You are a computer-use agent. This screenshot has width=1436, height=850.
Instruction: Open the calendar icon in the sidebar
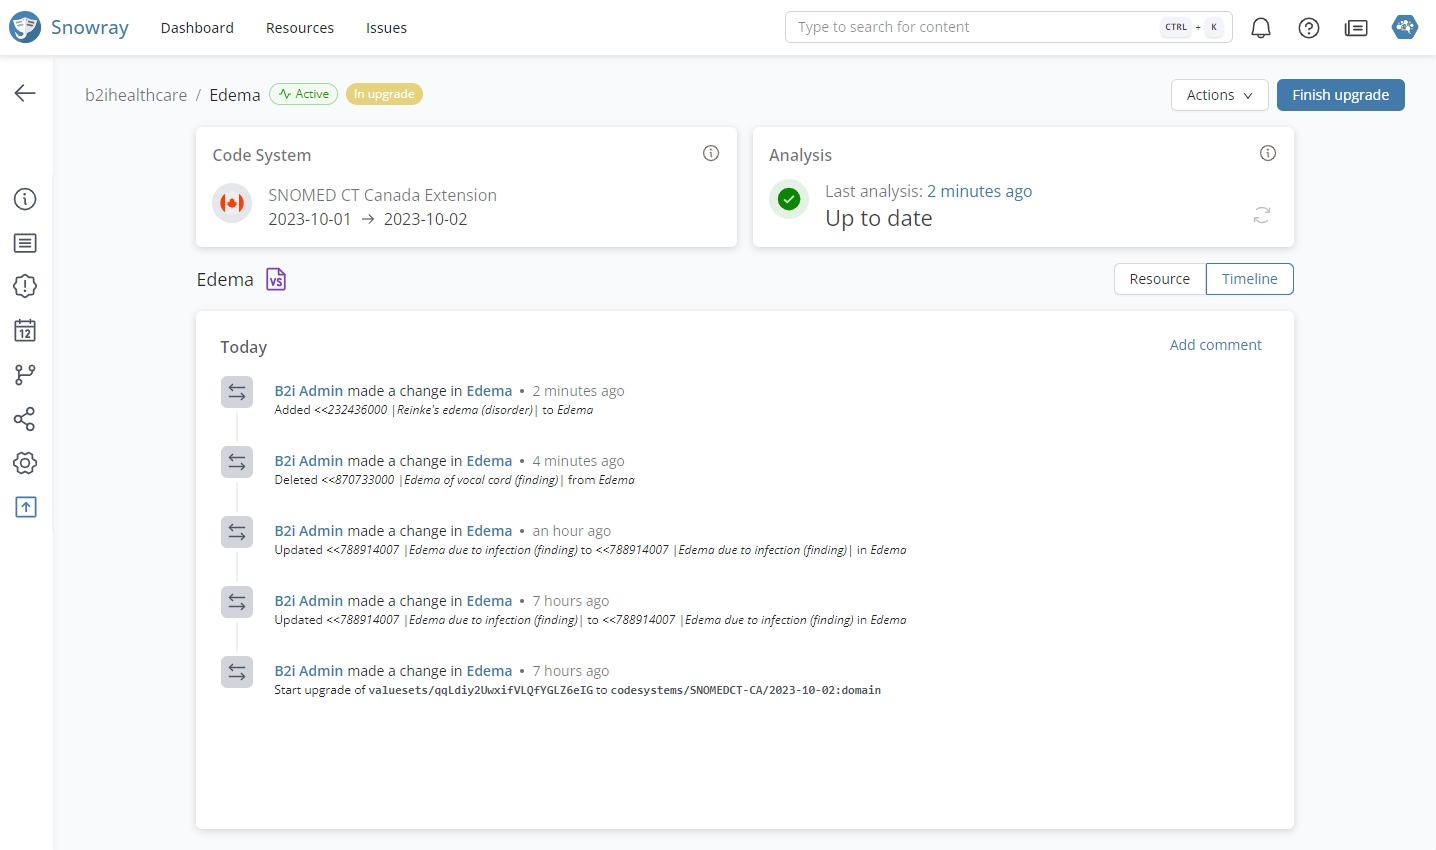25,330
